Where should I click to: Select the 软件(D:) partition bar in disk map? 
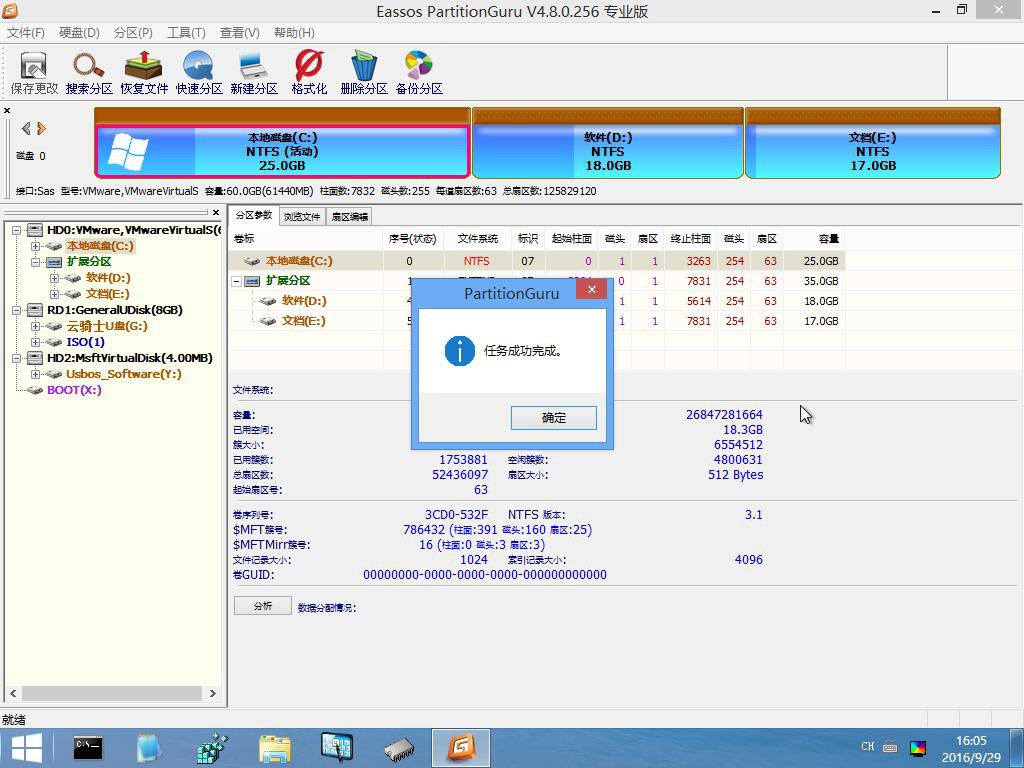[x=607, y=151]
